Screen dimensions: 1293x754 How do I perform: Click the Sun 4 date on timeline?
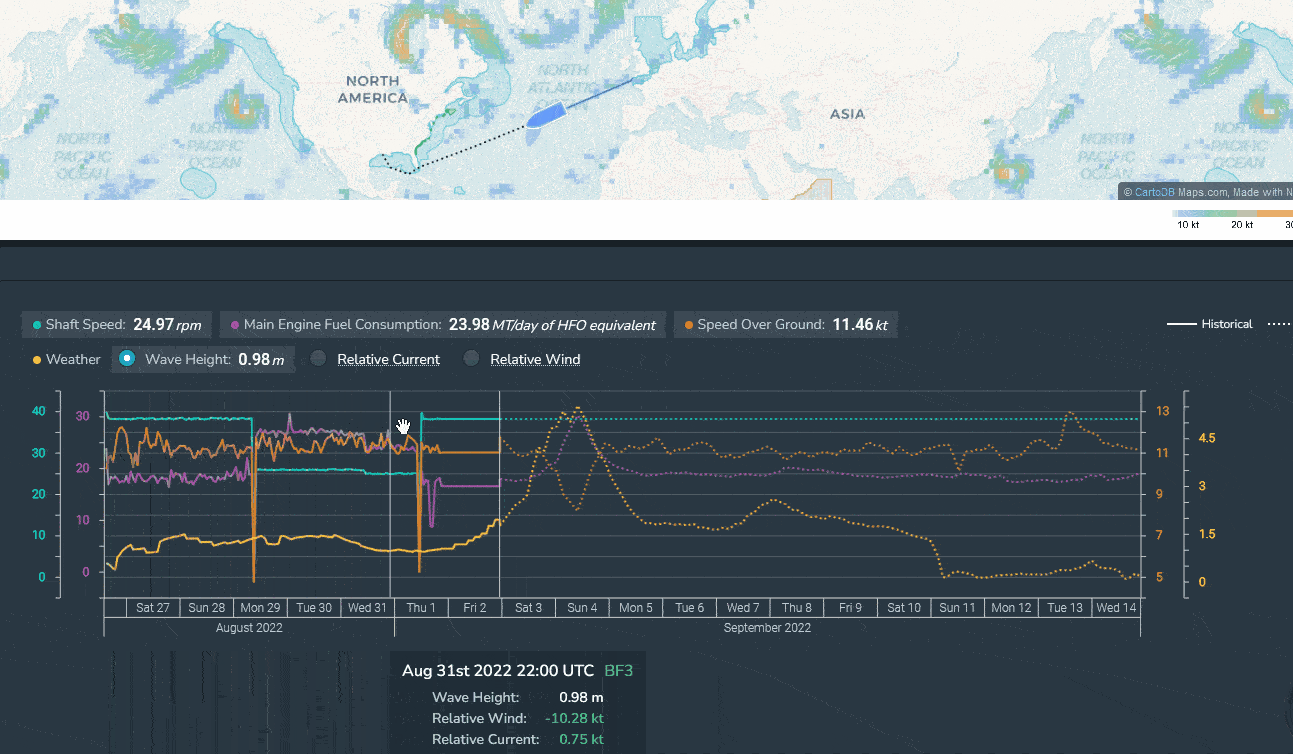[582, 608]
